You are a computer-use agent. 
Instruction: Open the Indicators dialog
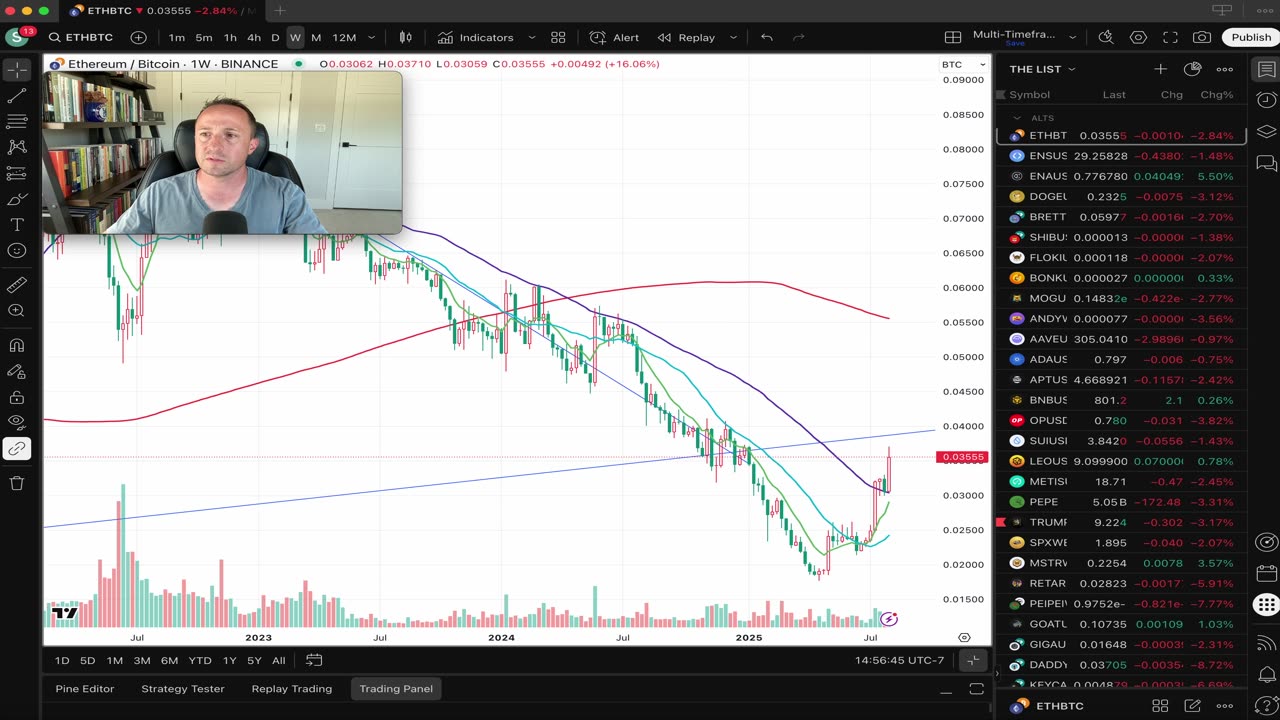pyautogui.click(x=475, y=37)
